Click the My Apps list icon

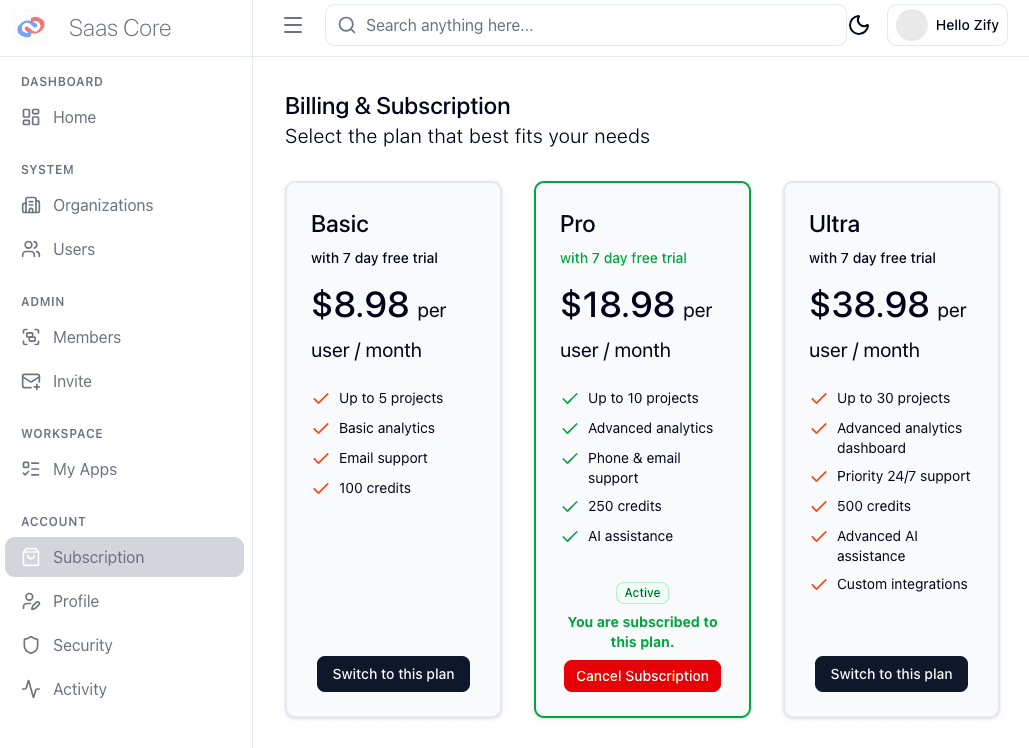[31, 469]
